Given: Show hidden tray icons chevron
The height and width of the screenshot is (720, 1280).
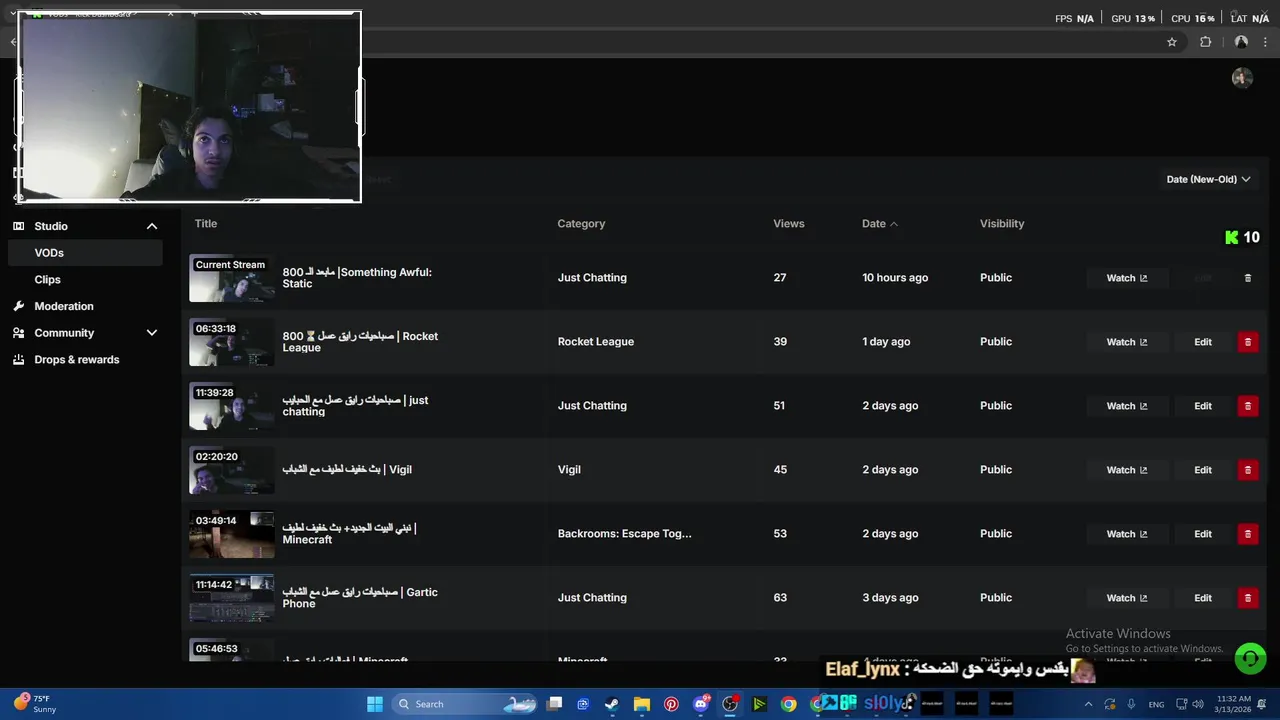Looking at the screenshot, I should (1088, 704).
